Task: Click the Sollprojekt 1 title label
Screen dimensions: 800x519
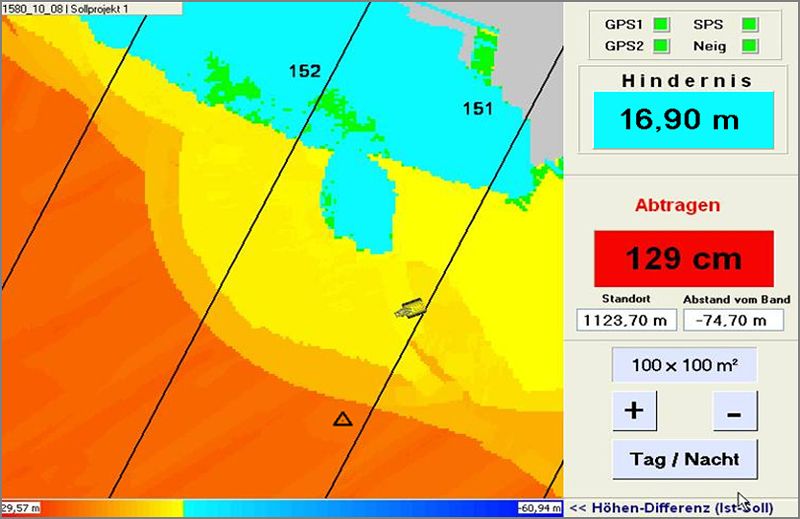Action: (100, 8)
